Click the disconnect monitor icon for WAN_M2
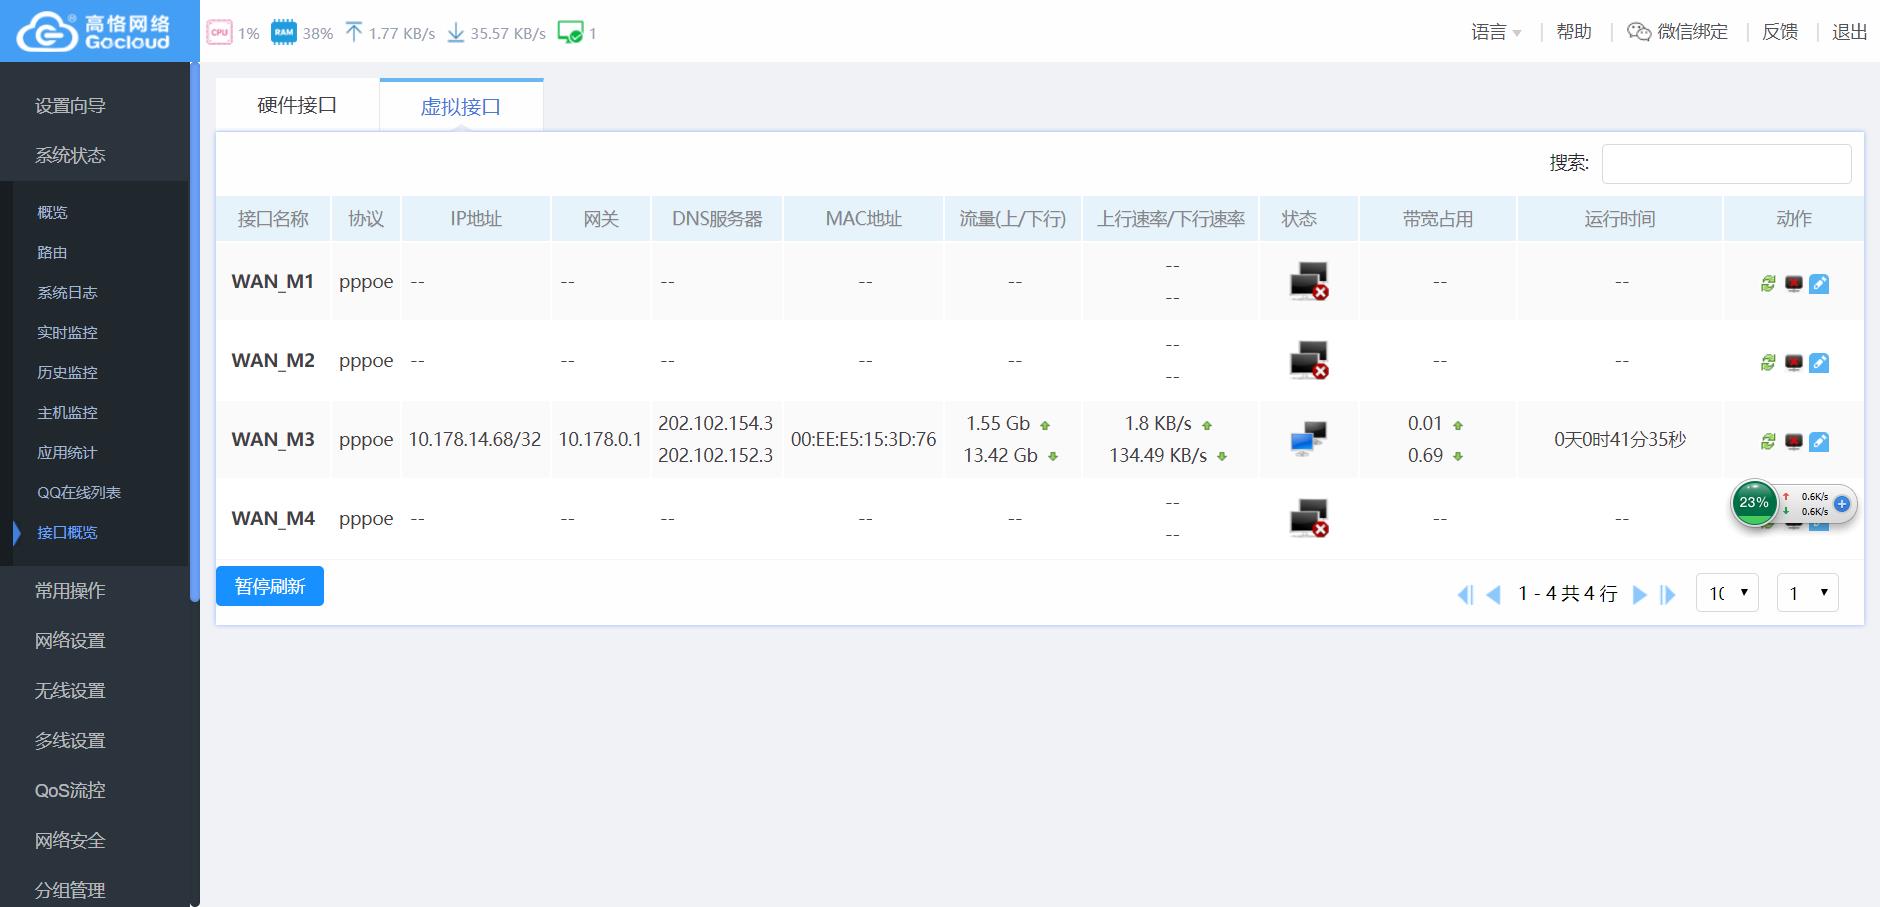 pos(1794,363)
